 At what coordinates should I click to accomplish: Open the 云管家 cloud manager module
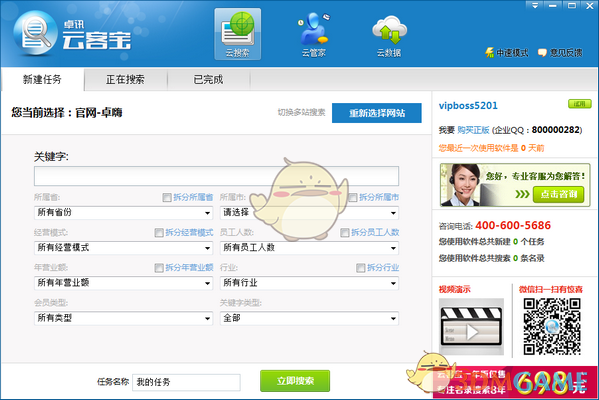point(314,34)
